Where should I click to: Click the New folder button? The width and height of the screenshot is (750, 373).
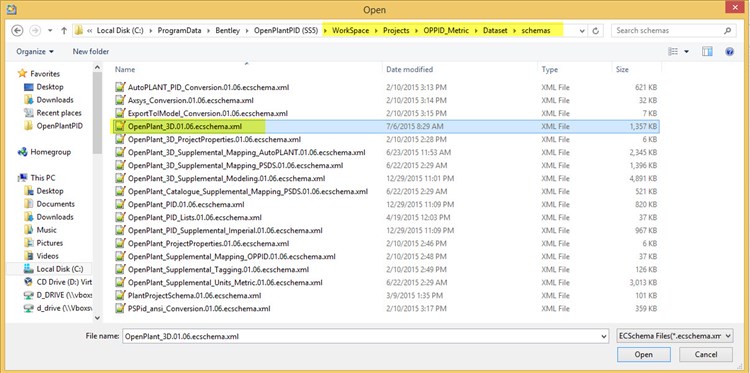(91, 52)
